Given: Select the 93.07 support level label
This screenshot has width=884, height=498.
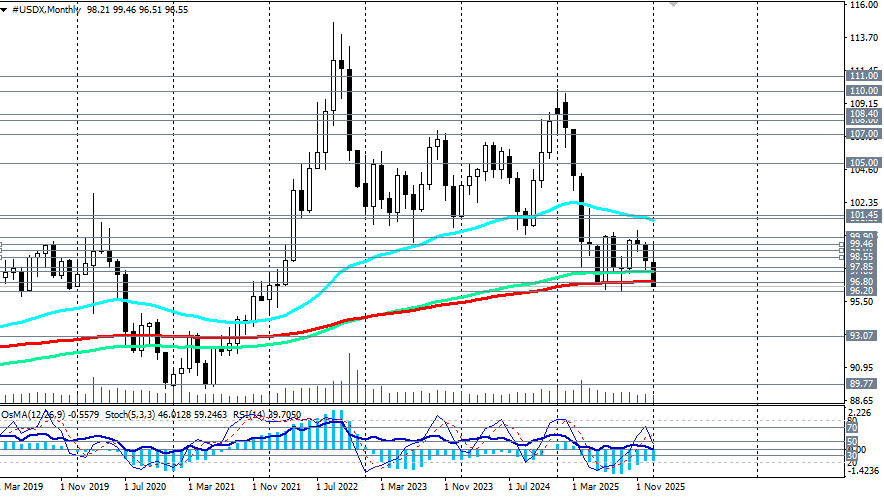Looking at the screenshot, I should [862, 337].
